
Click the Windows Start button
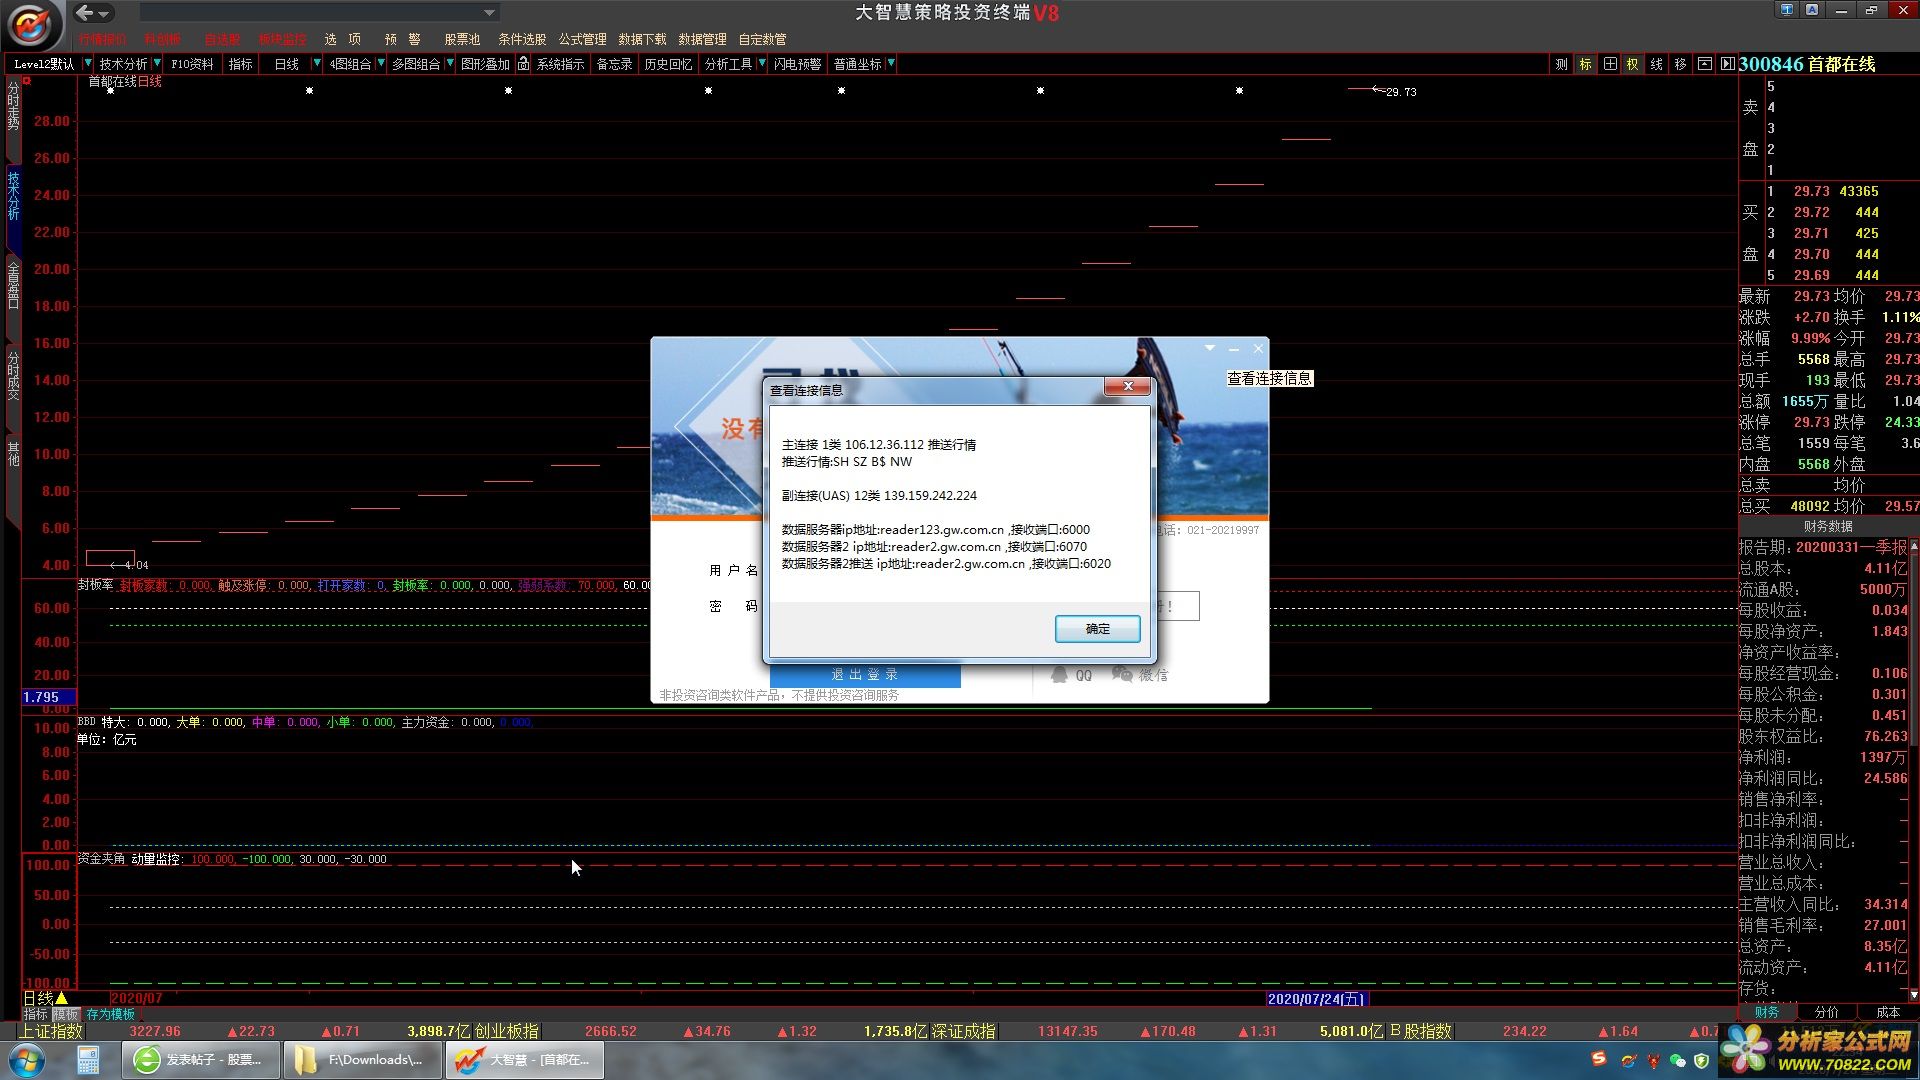point(27,1059)
